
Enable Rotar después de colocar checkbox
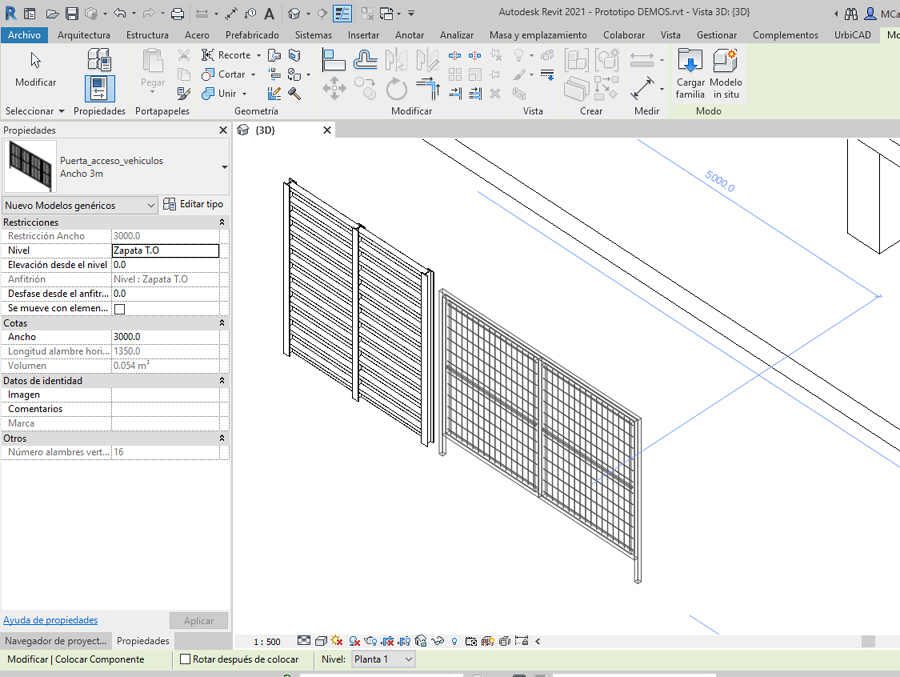[x=185, y=660]
